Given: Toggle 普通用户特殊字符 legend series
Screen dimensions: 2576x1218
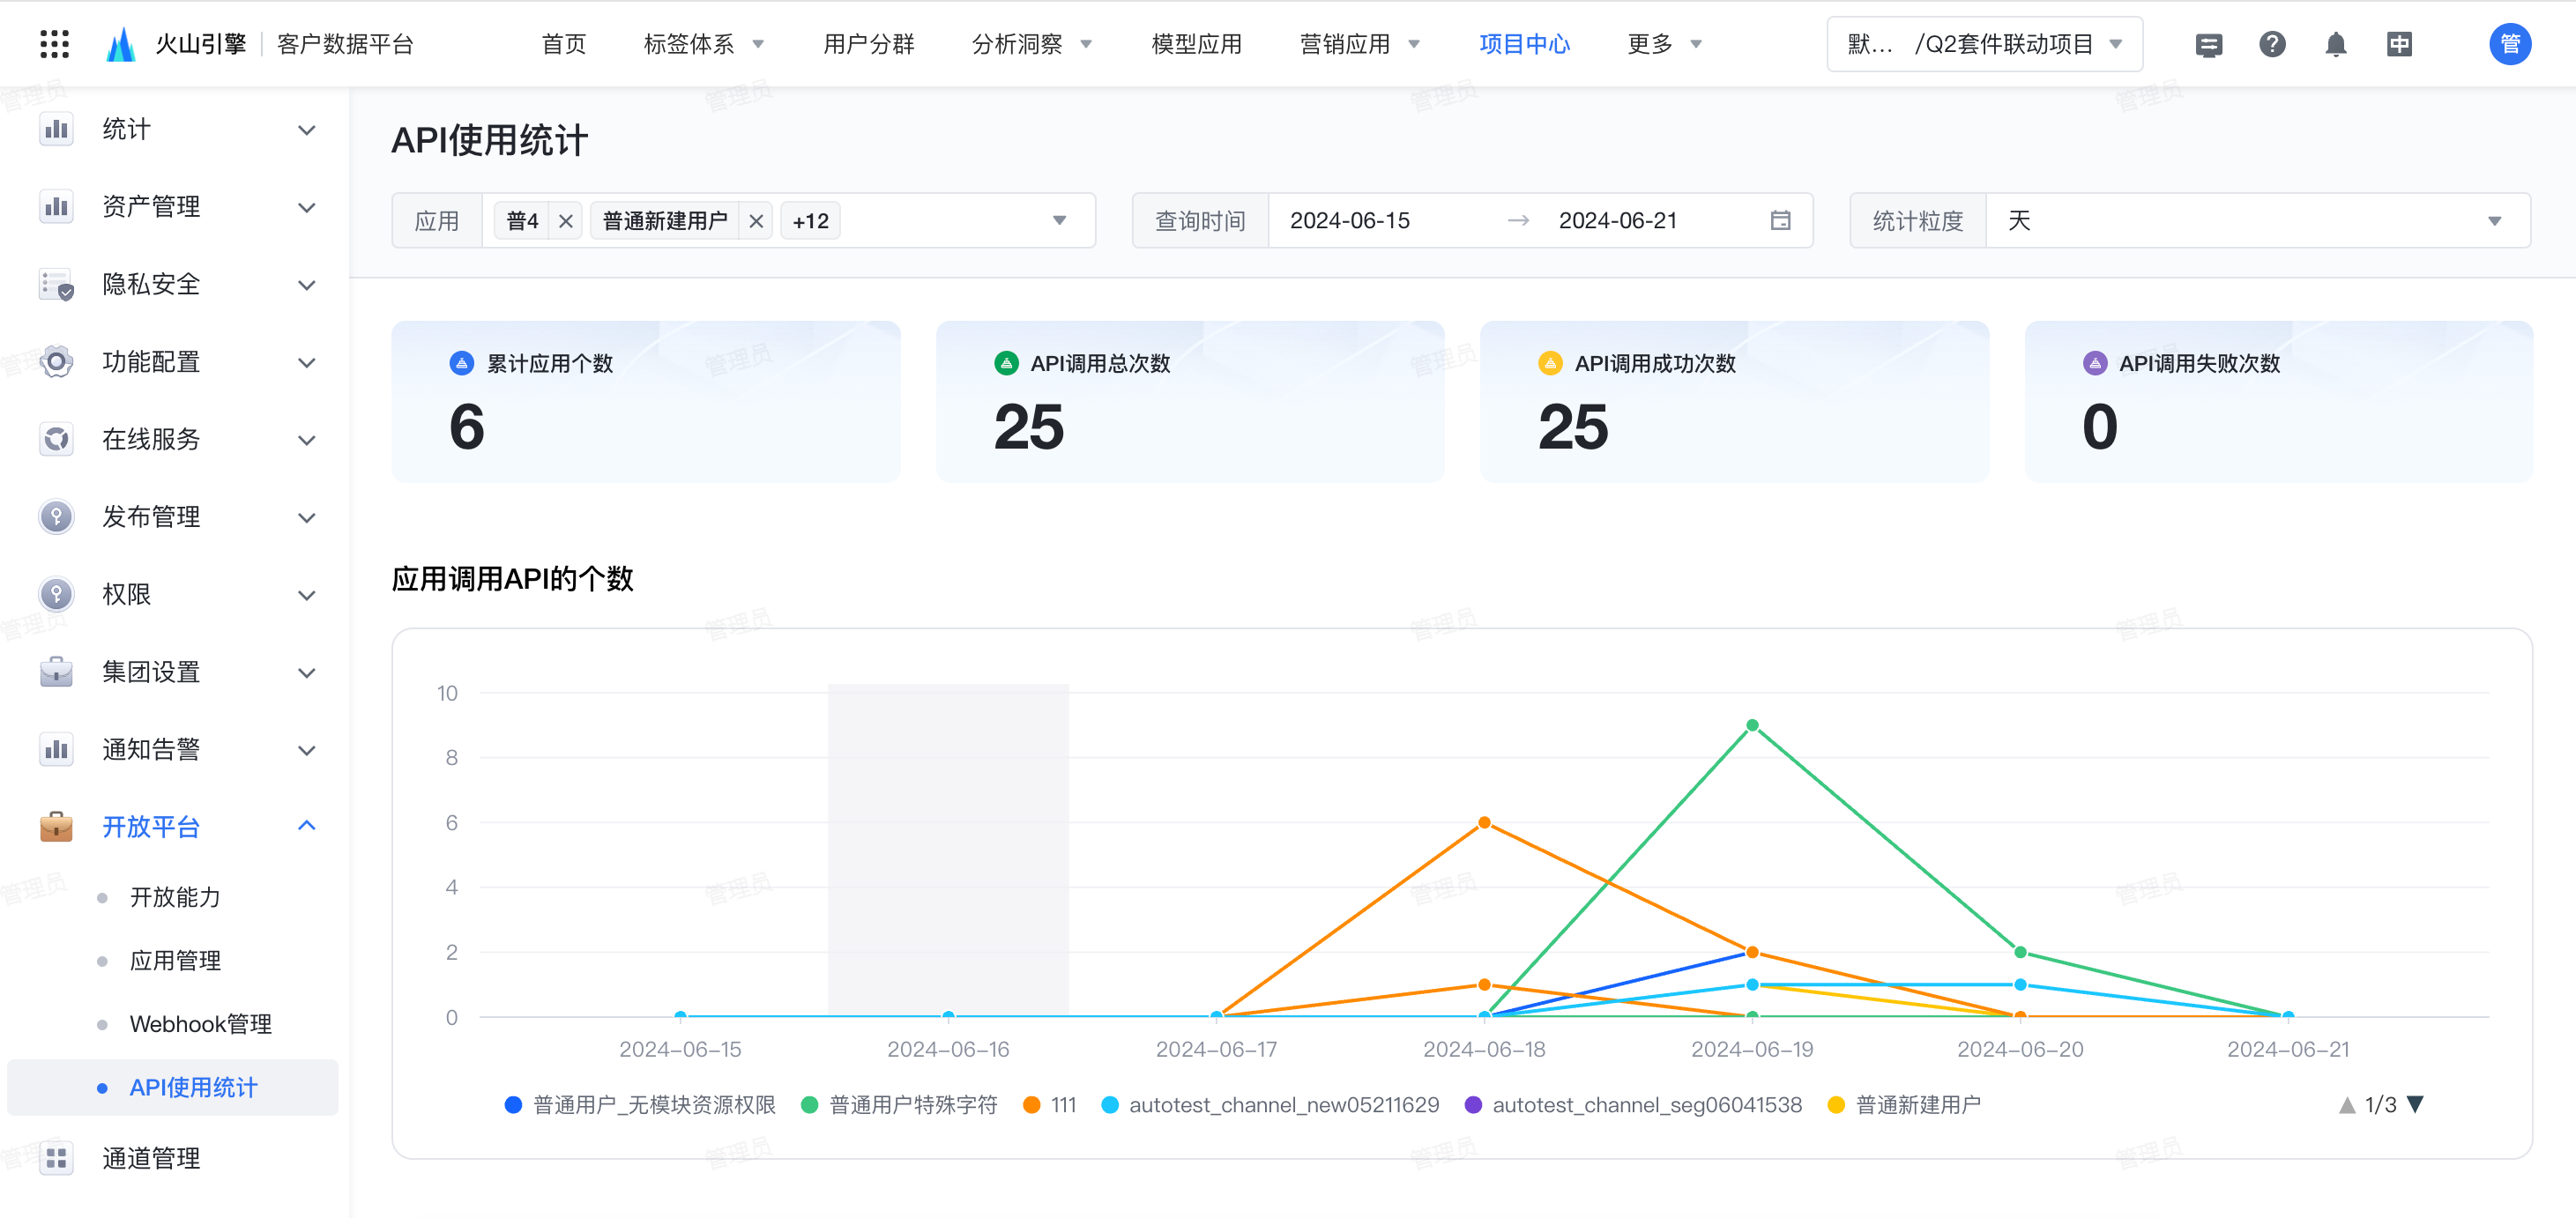Looking at the screenshot, I should tap(899, 1105).
